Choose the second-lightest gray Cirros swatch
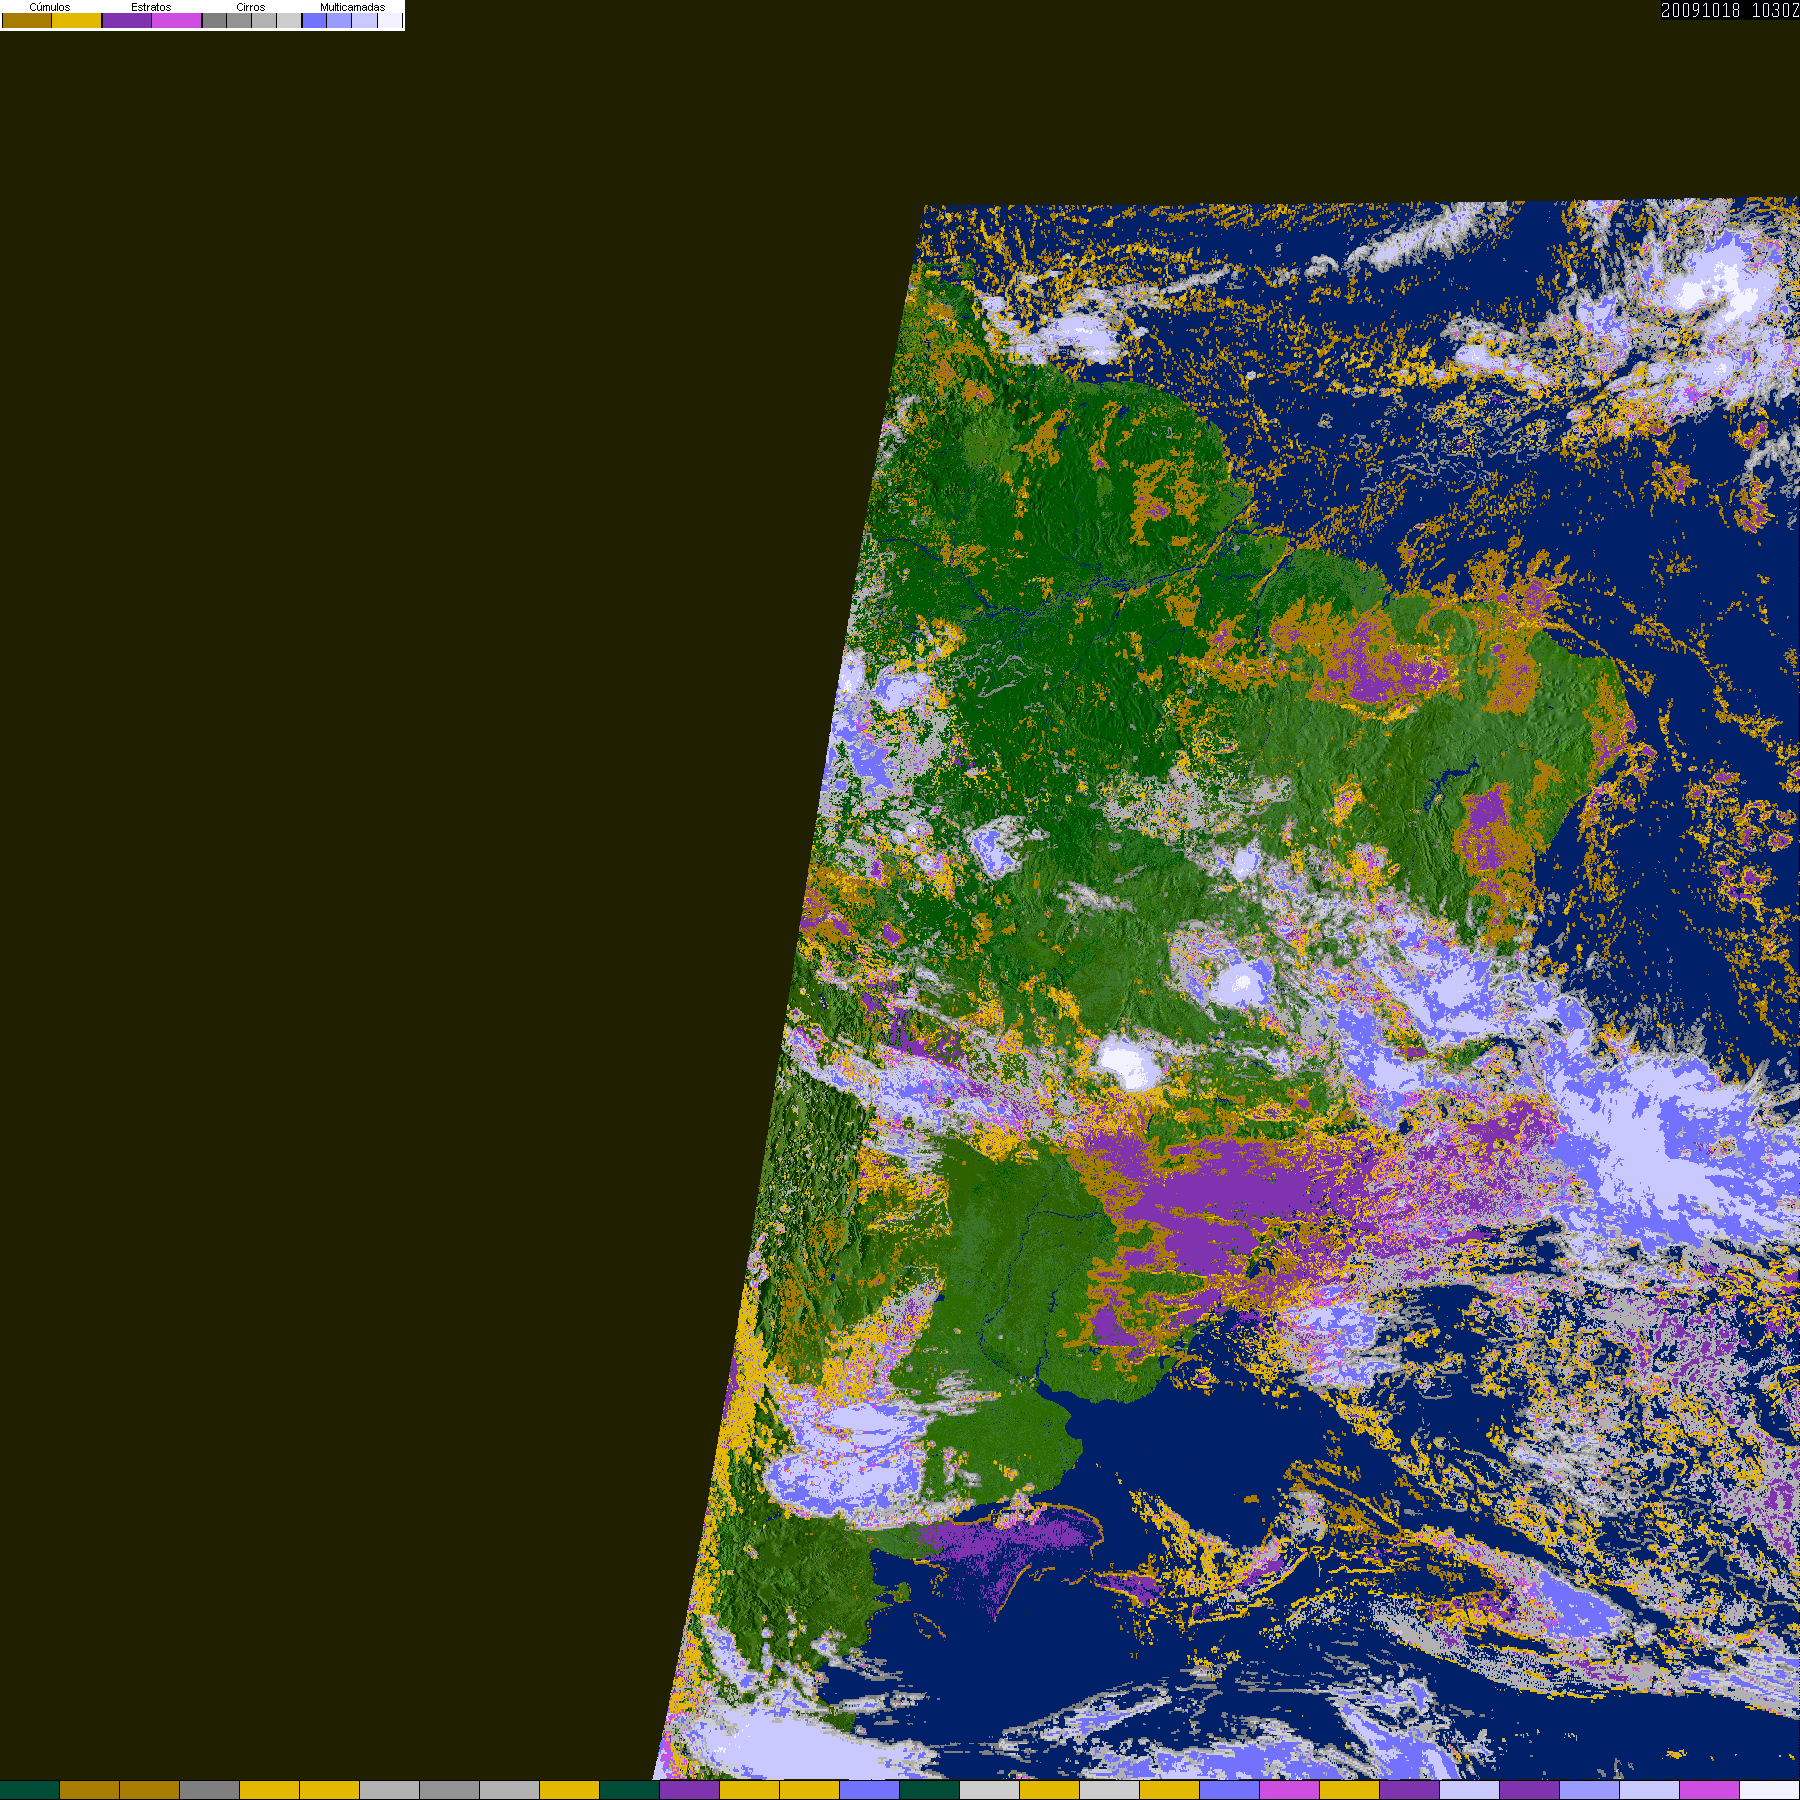The height and width of the screenshot is (1800, 1800). point(264,20)
